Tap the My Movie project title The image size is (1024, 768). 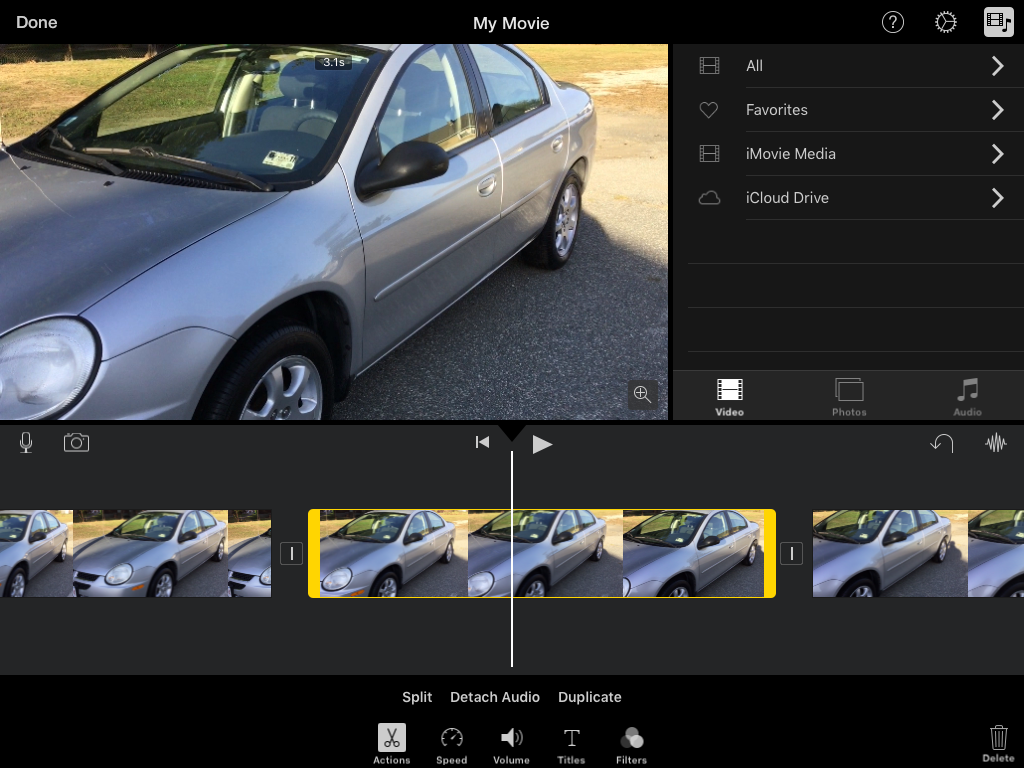511,23
